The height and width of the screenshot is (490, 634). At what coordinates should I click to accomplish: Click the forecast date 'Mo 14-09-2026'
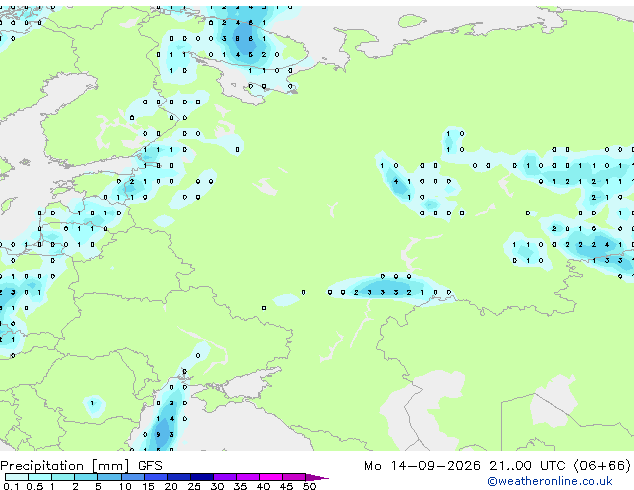[x=422, y=466]
